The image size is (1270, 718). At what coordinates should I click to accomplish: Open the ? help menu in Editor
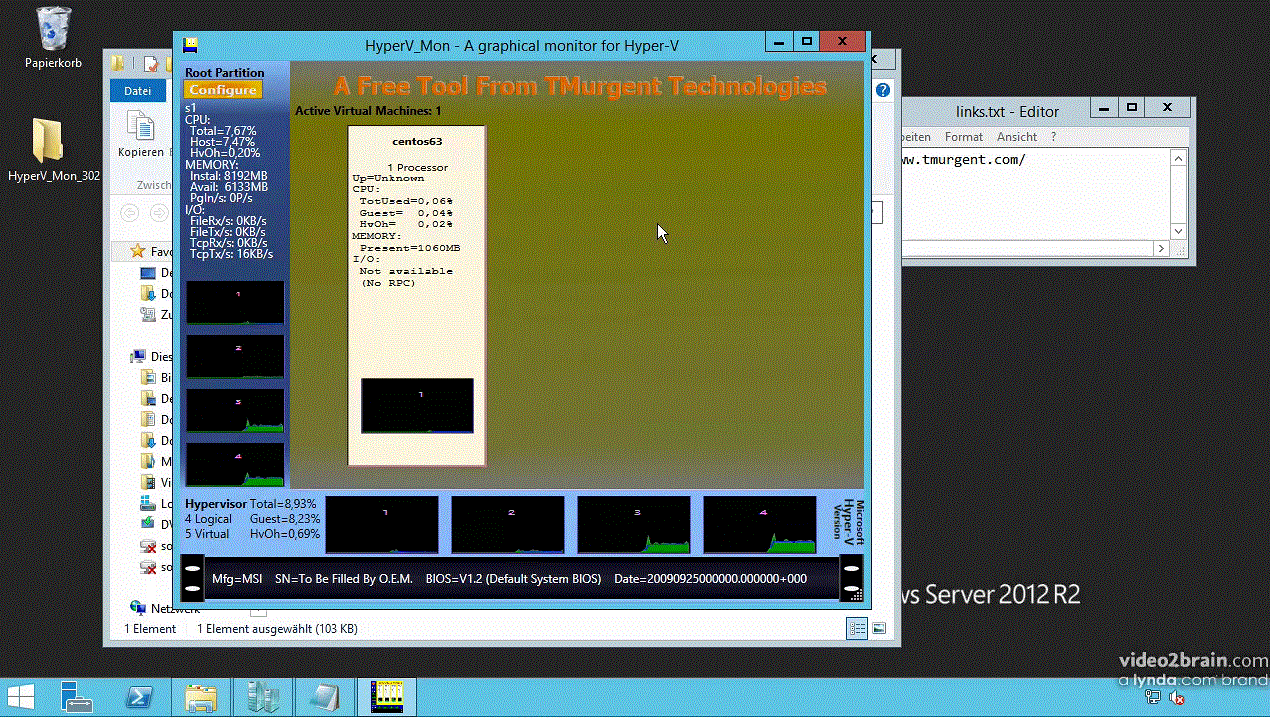pyautogui.click(x=1053, y=137)
